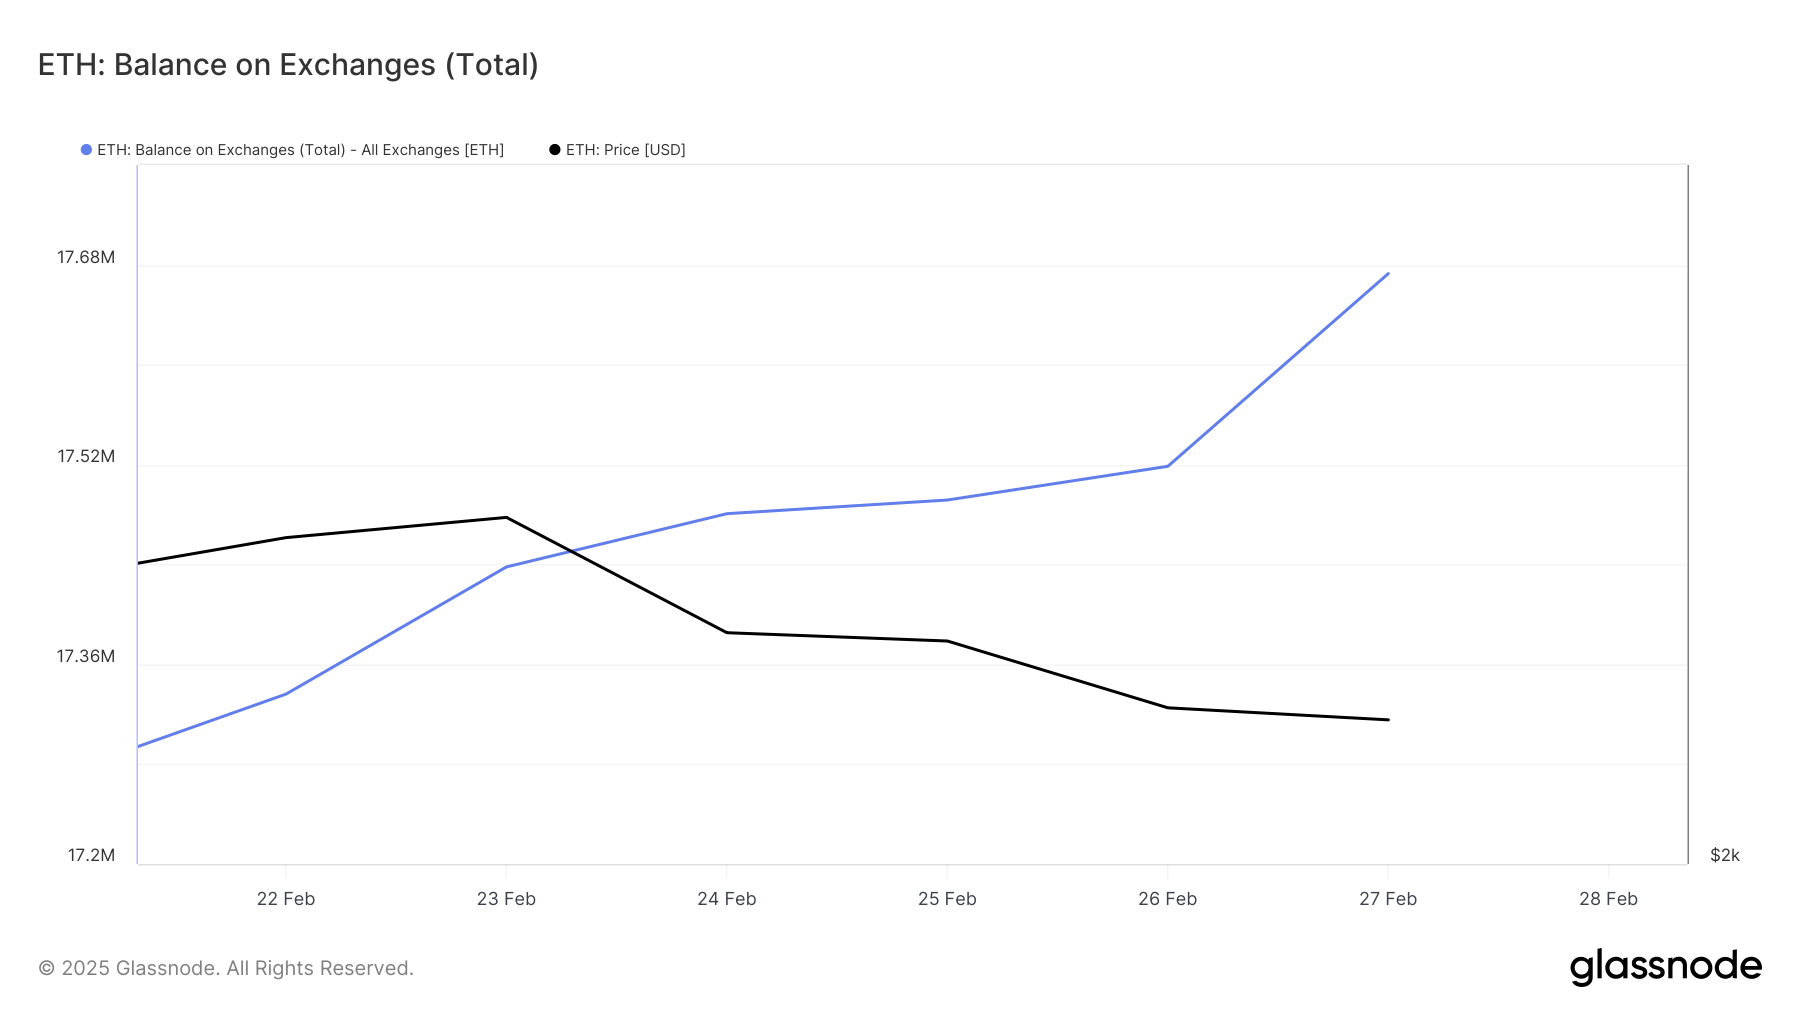Image resolution: width=1800 pixels, height=1013 pixels.
Task: Click the 17.52M y-axis label
Action: pos(86,457)
